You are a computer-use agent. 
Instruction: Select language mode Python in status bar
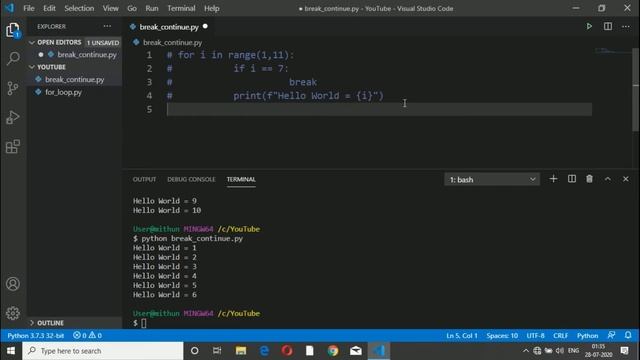pos(587,336)
